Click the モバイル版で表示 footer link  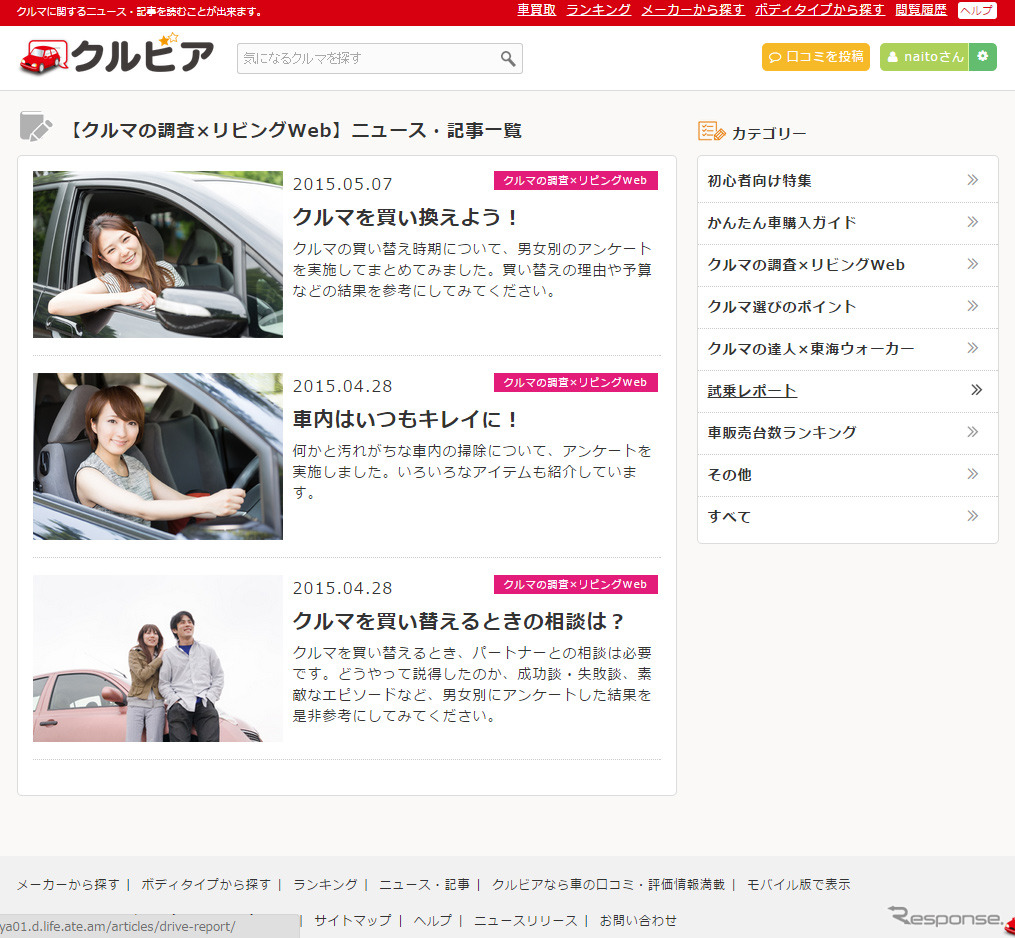point(801,884)
